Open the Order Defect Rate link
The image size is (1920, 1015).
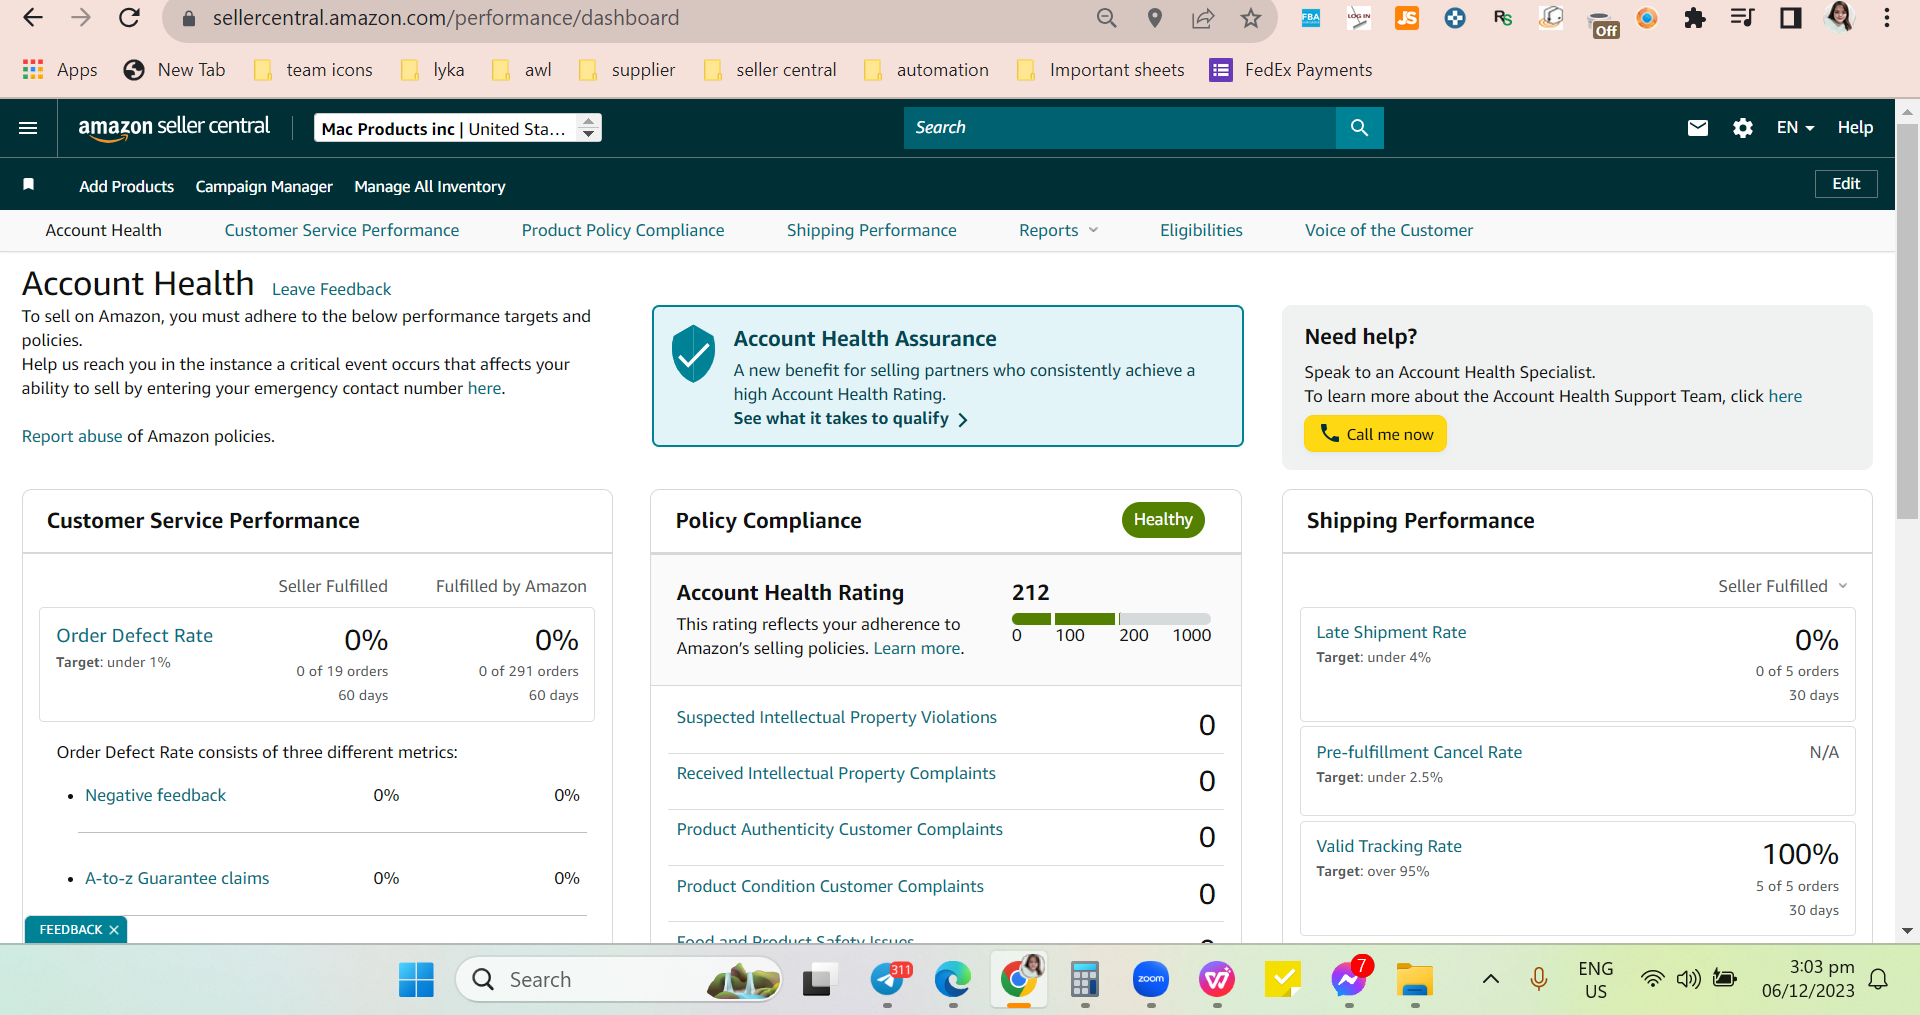[x=135, y=636]
